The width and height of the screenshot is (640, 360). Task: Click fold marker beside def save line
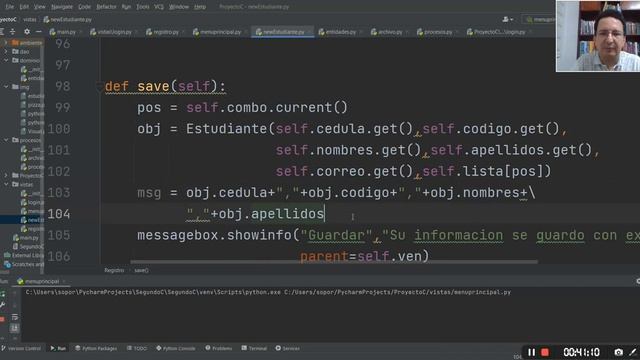point(99,87)
